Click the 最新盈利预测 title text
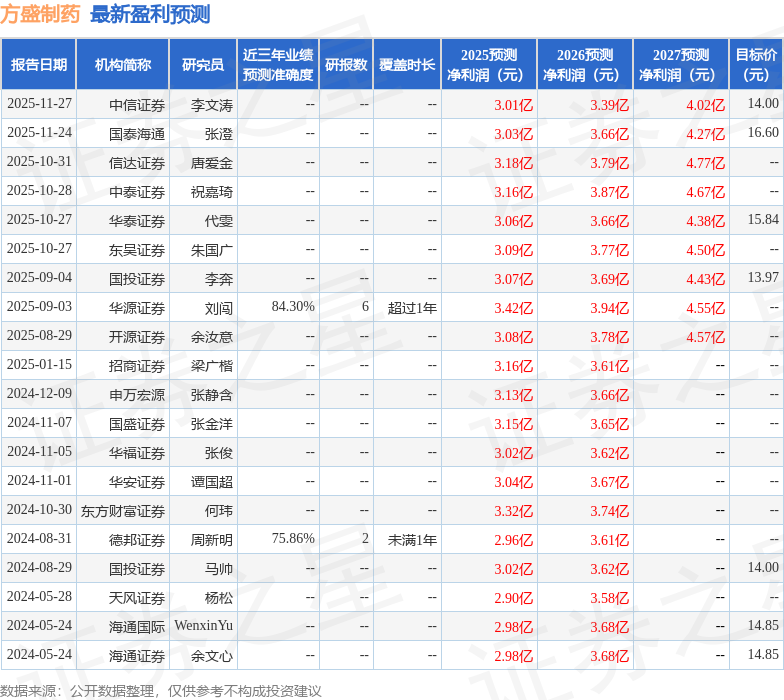Viewport: 784px width, 700px height. point(150,14)
